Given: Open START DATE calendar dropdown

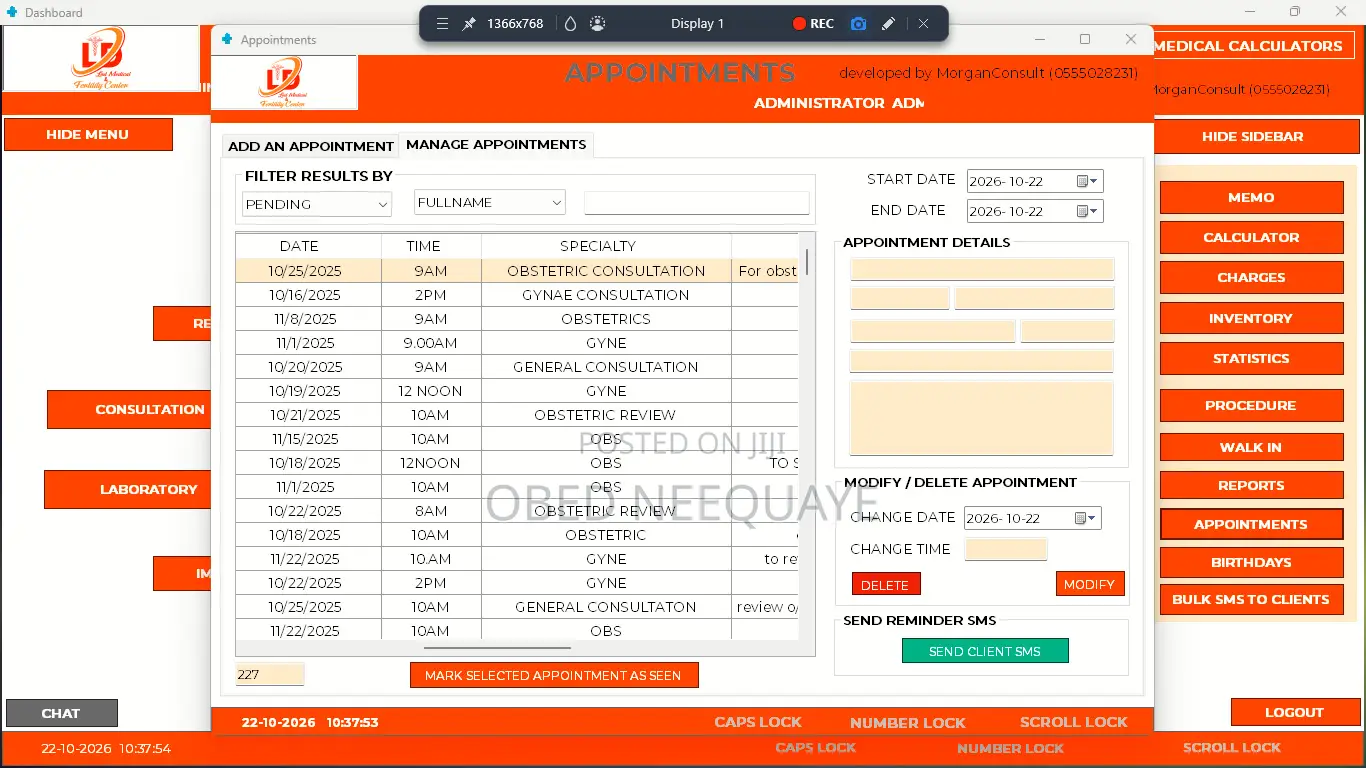Looking at the screenshot, I should point(1088,181).
